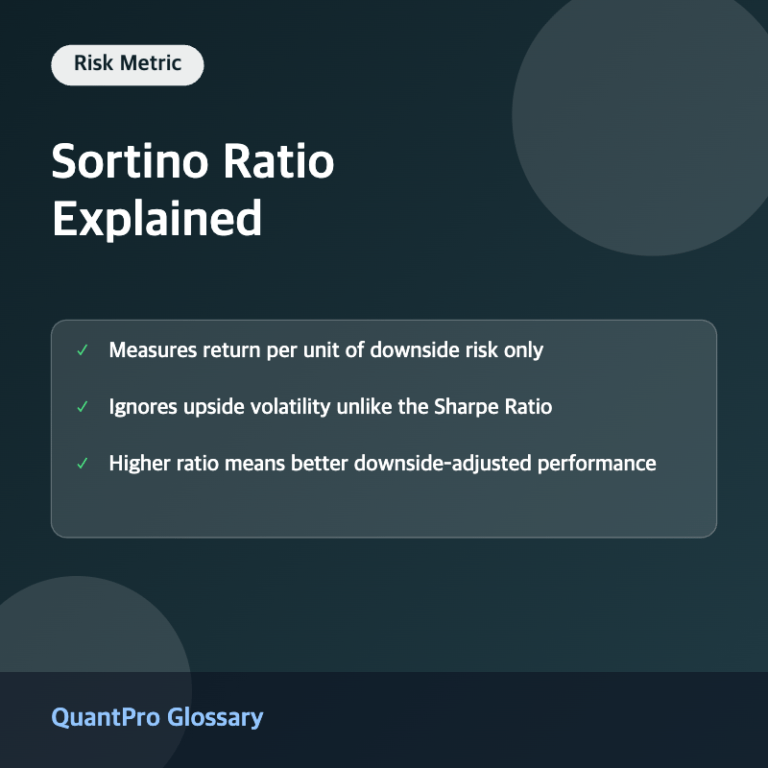Click the Risk Metric pill badge

click(127, 65)
